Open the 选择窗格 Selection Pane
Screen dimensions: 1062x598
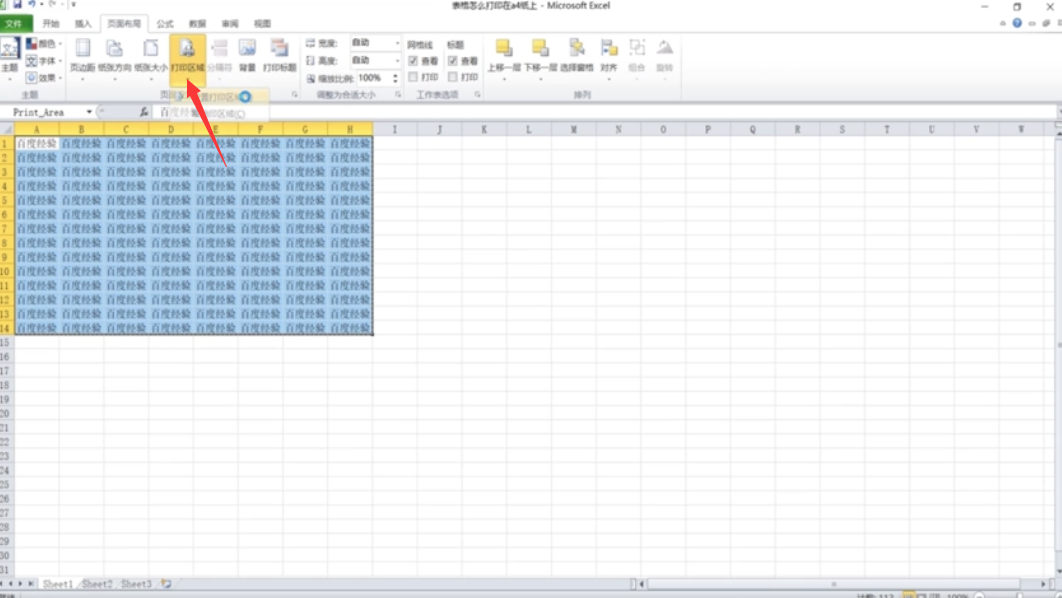coord(577,58)
